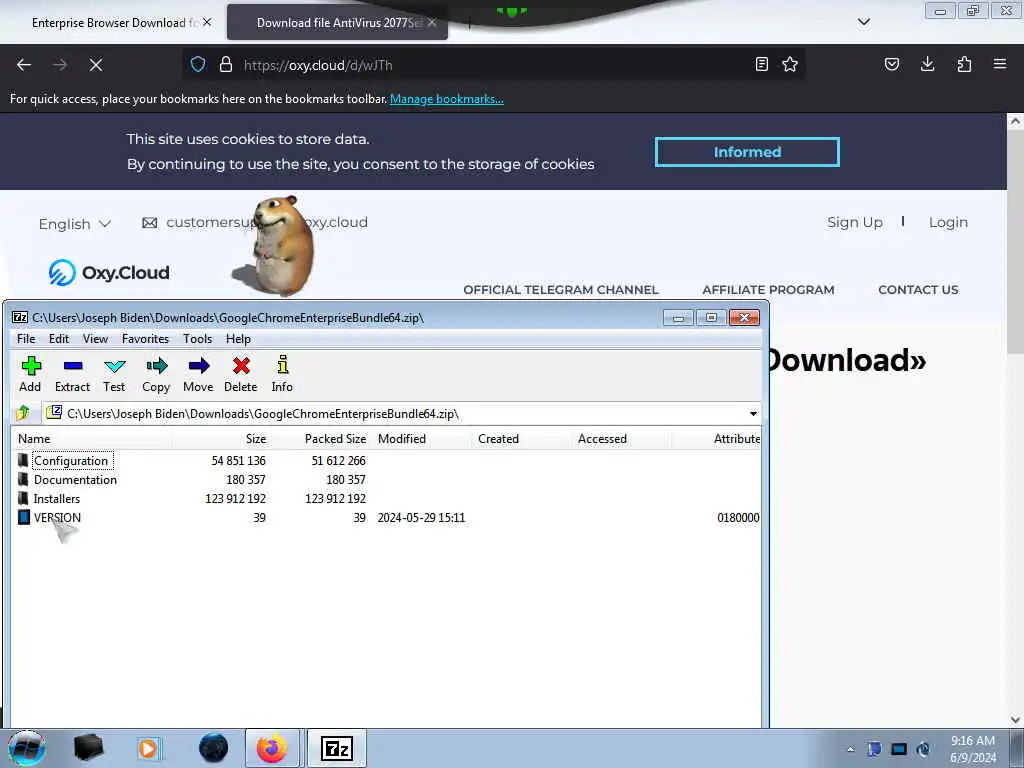Image resolution: width=1024 pixels, height=768 pixels.
Task: Click VERSION modified date 2024-05-29 15:11
Action: coord(421,517)
